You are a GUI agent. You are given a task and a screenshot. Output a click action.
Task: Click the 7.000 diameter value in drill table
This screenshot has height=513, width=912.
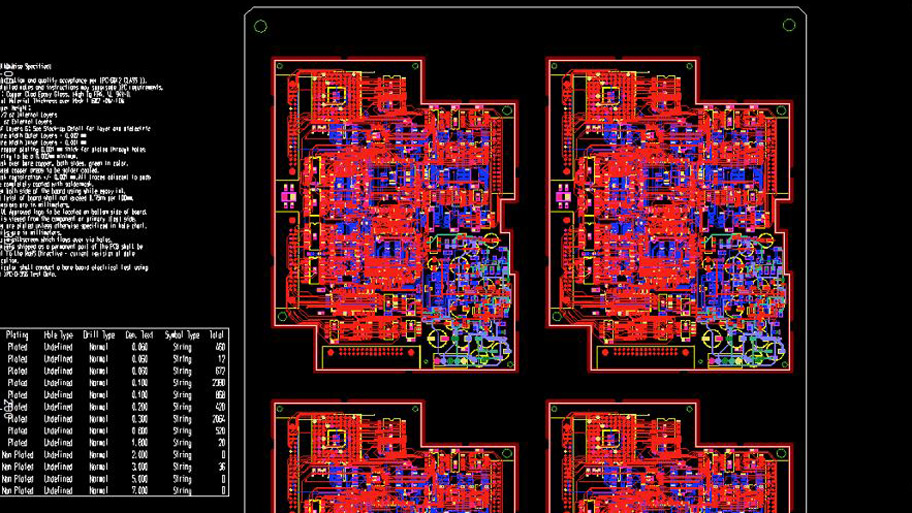[x=140, y=491]
